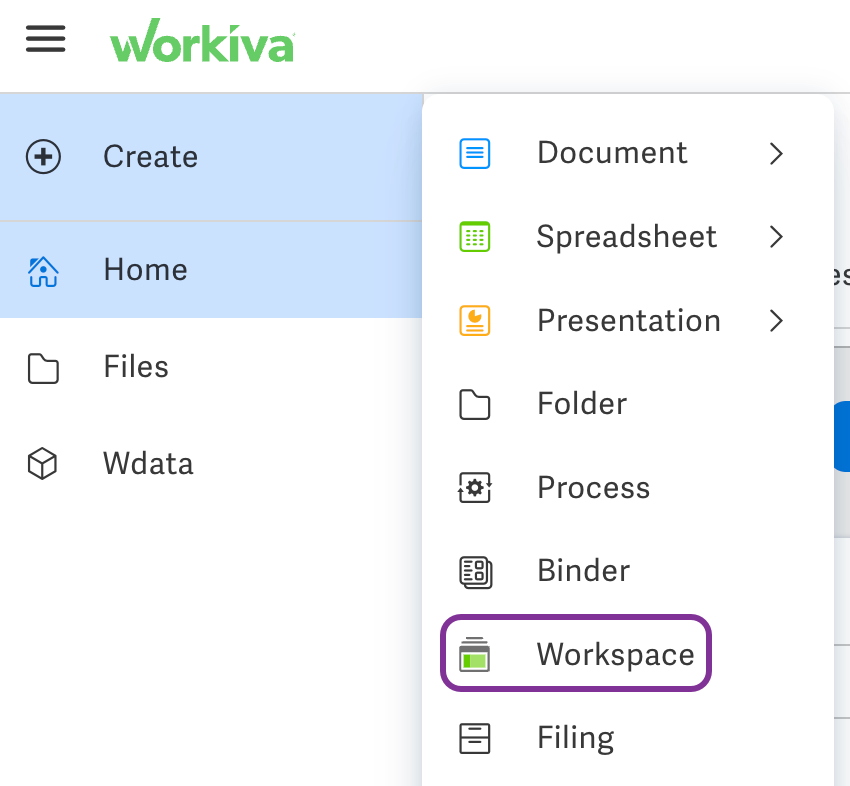Click the Home house icon
This screenshot has height=786, width=850.
click(x=43, y=270)
